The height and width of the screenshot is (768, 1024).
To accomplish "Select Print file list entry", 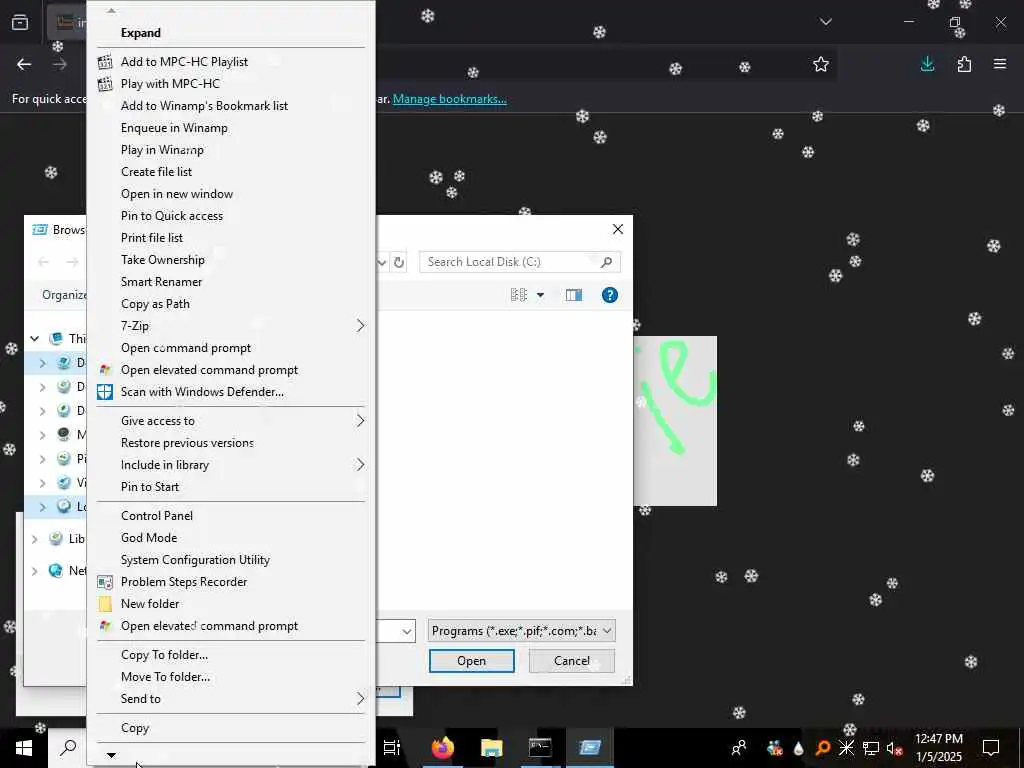I will [x=152, y=238].
